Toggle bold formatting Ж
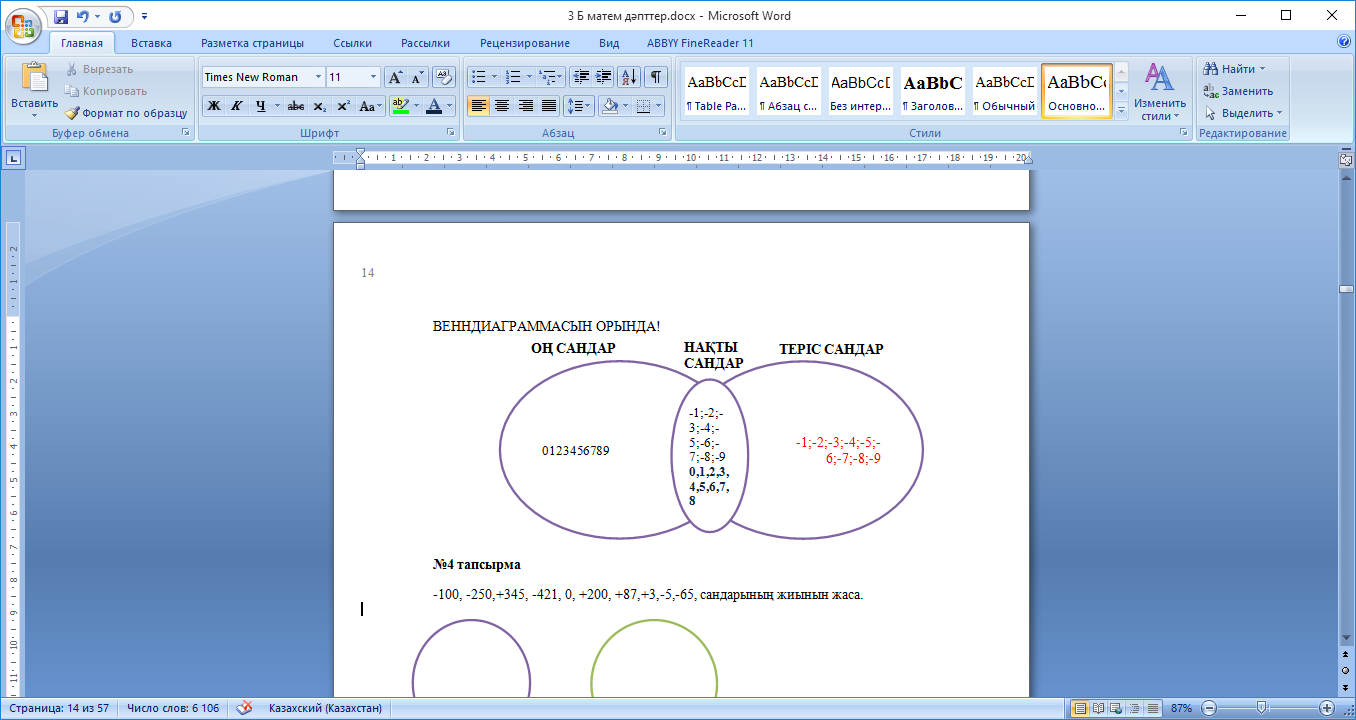Screen dimensions: 1356x720 coord(213,106)
